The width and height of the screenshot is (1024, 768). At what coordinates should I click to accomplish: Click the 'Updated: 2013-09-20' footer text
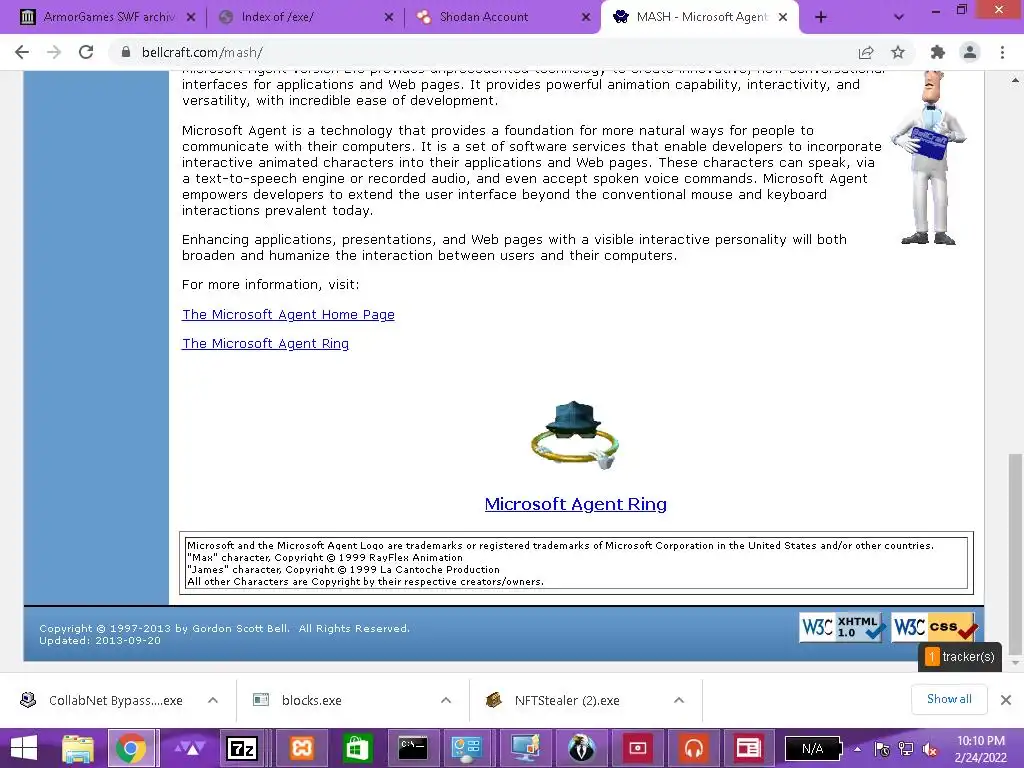(100, 641)
